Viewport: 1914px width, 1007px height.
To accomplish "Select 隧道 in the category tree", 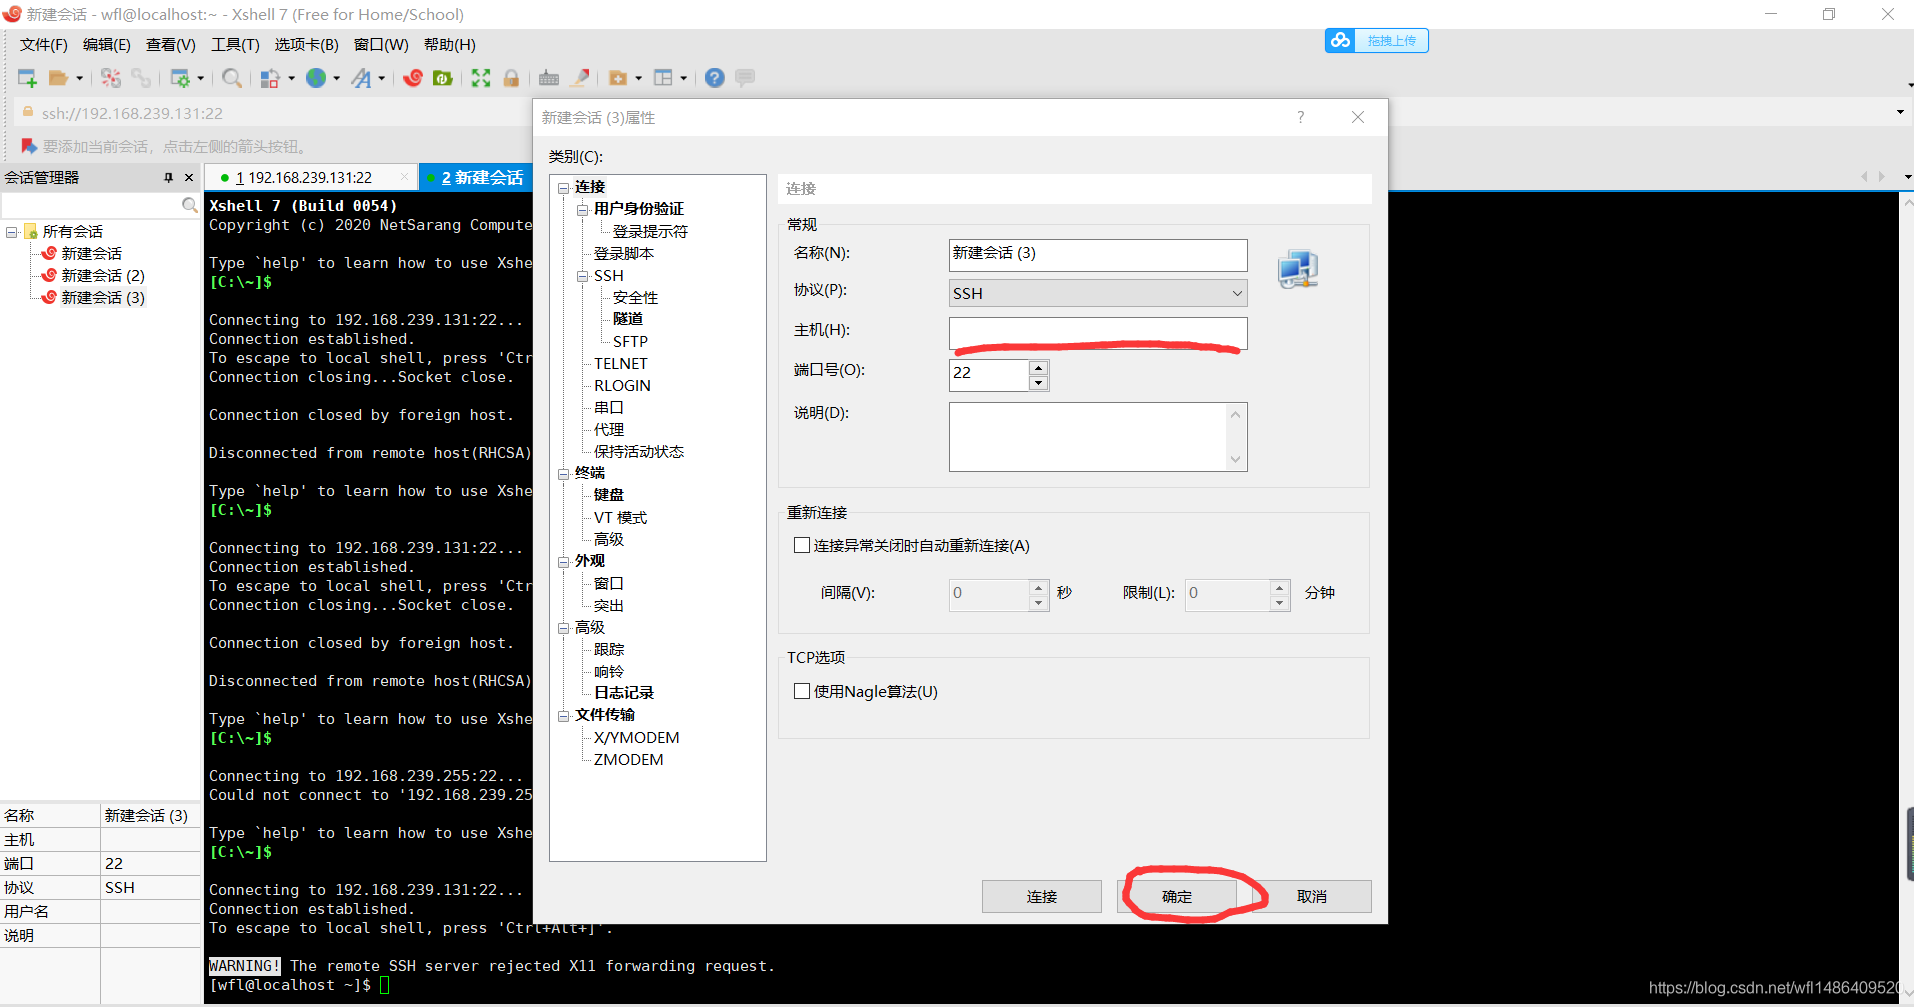I will pos(628,319).
